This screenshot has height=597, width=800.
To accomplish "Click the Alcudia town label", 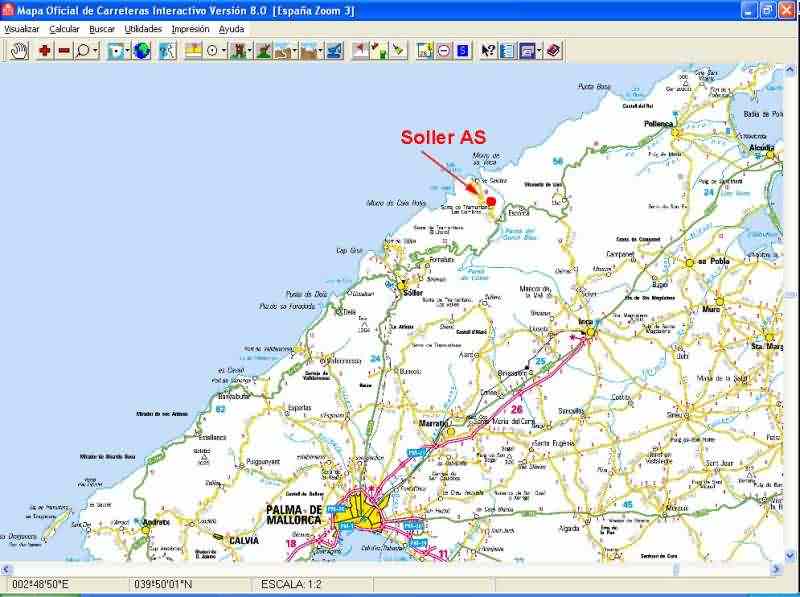I will pyautogui.click(x=762, y=147).
